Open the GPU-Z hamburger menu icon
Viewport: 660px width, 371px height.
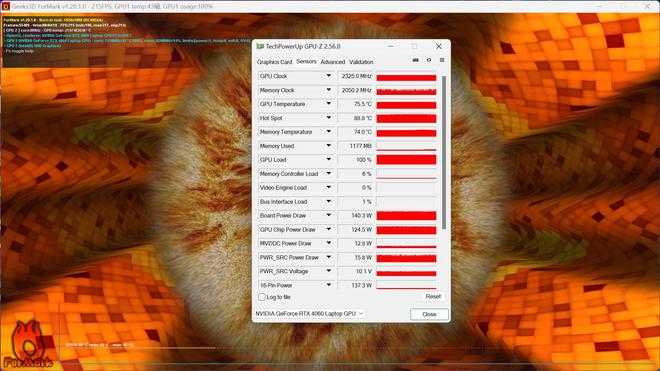[442, 60]
